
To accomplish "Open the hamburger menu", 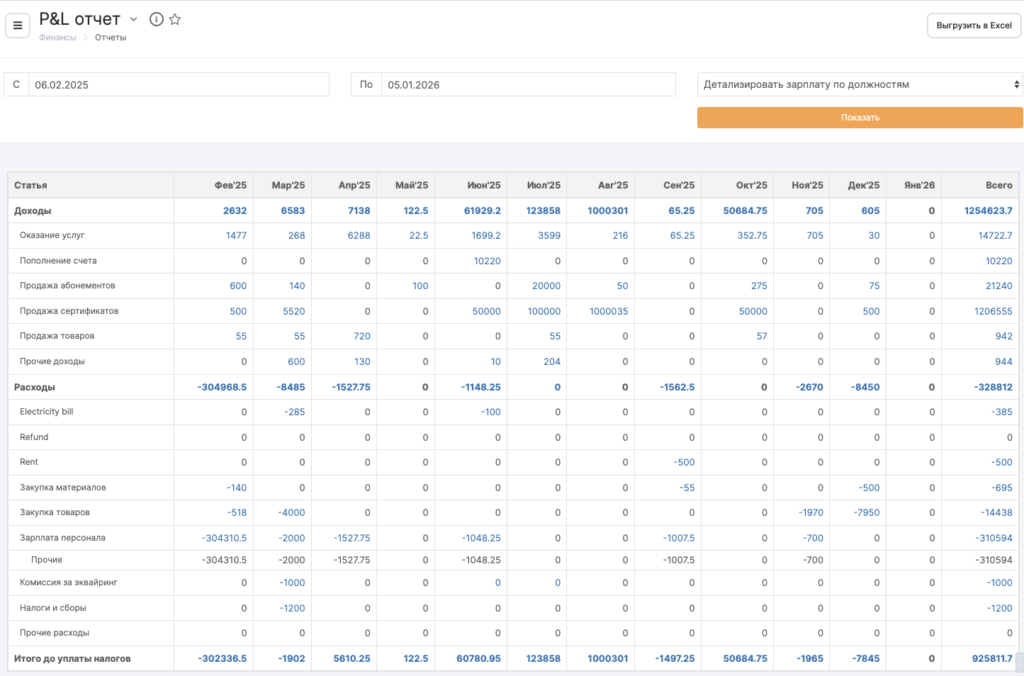I will coord(17,25).
